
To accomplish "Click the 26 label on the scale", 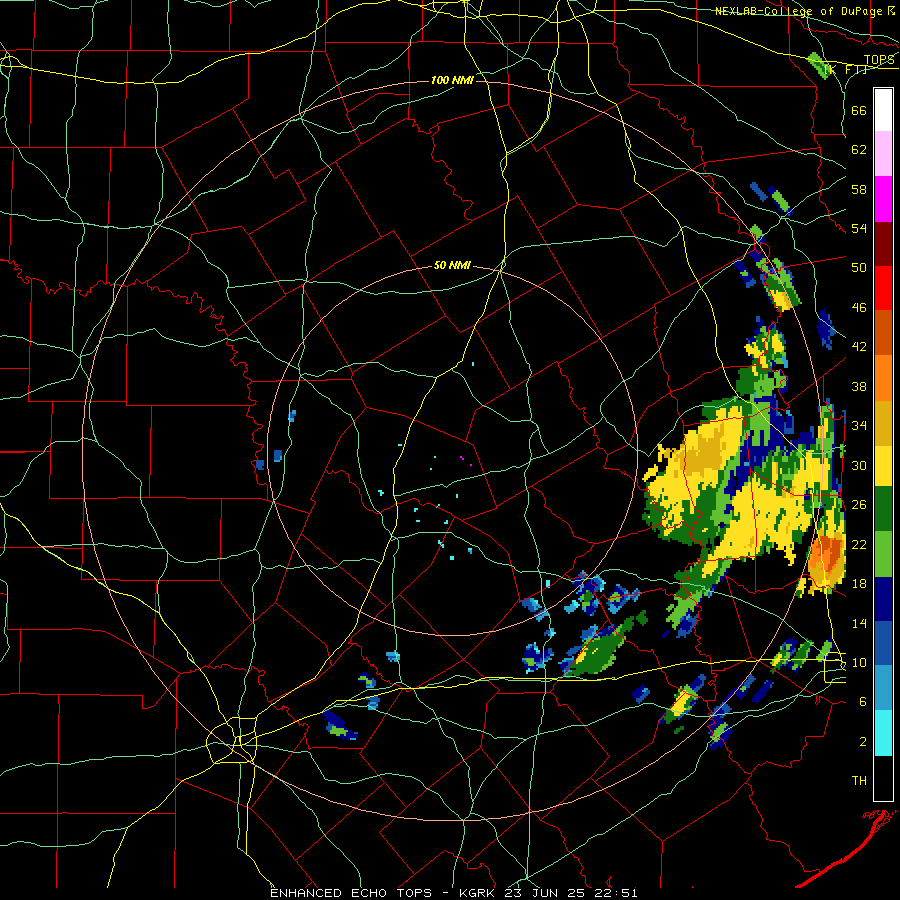I will pyautogui.click(x=859, y=505).
